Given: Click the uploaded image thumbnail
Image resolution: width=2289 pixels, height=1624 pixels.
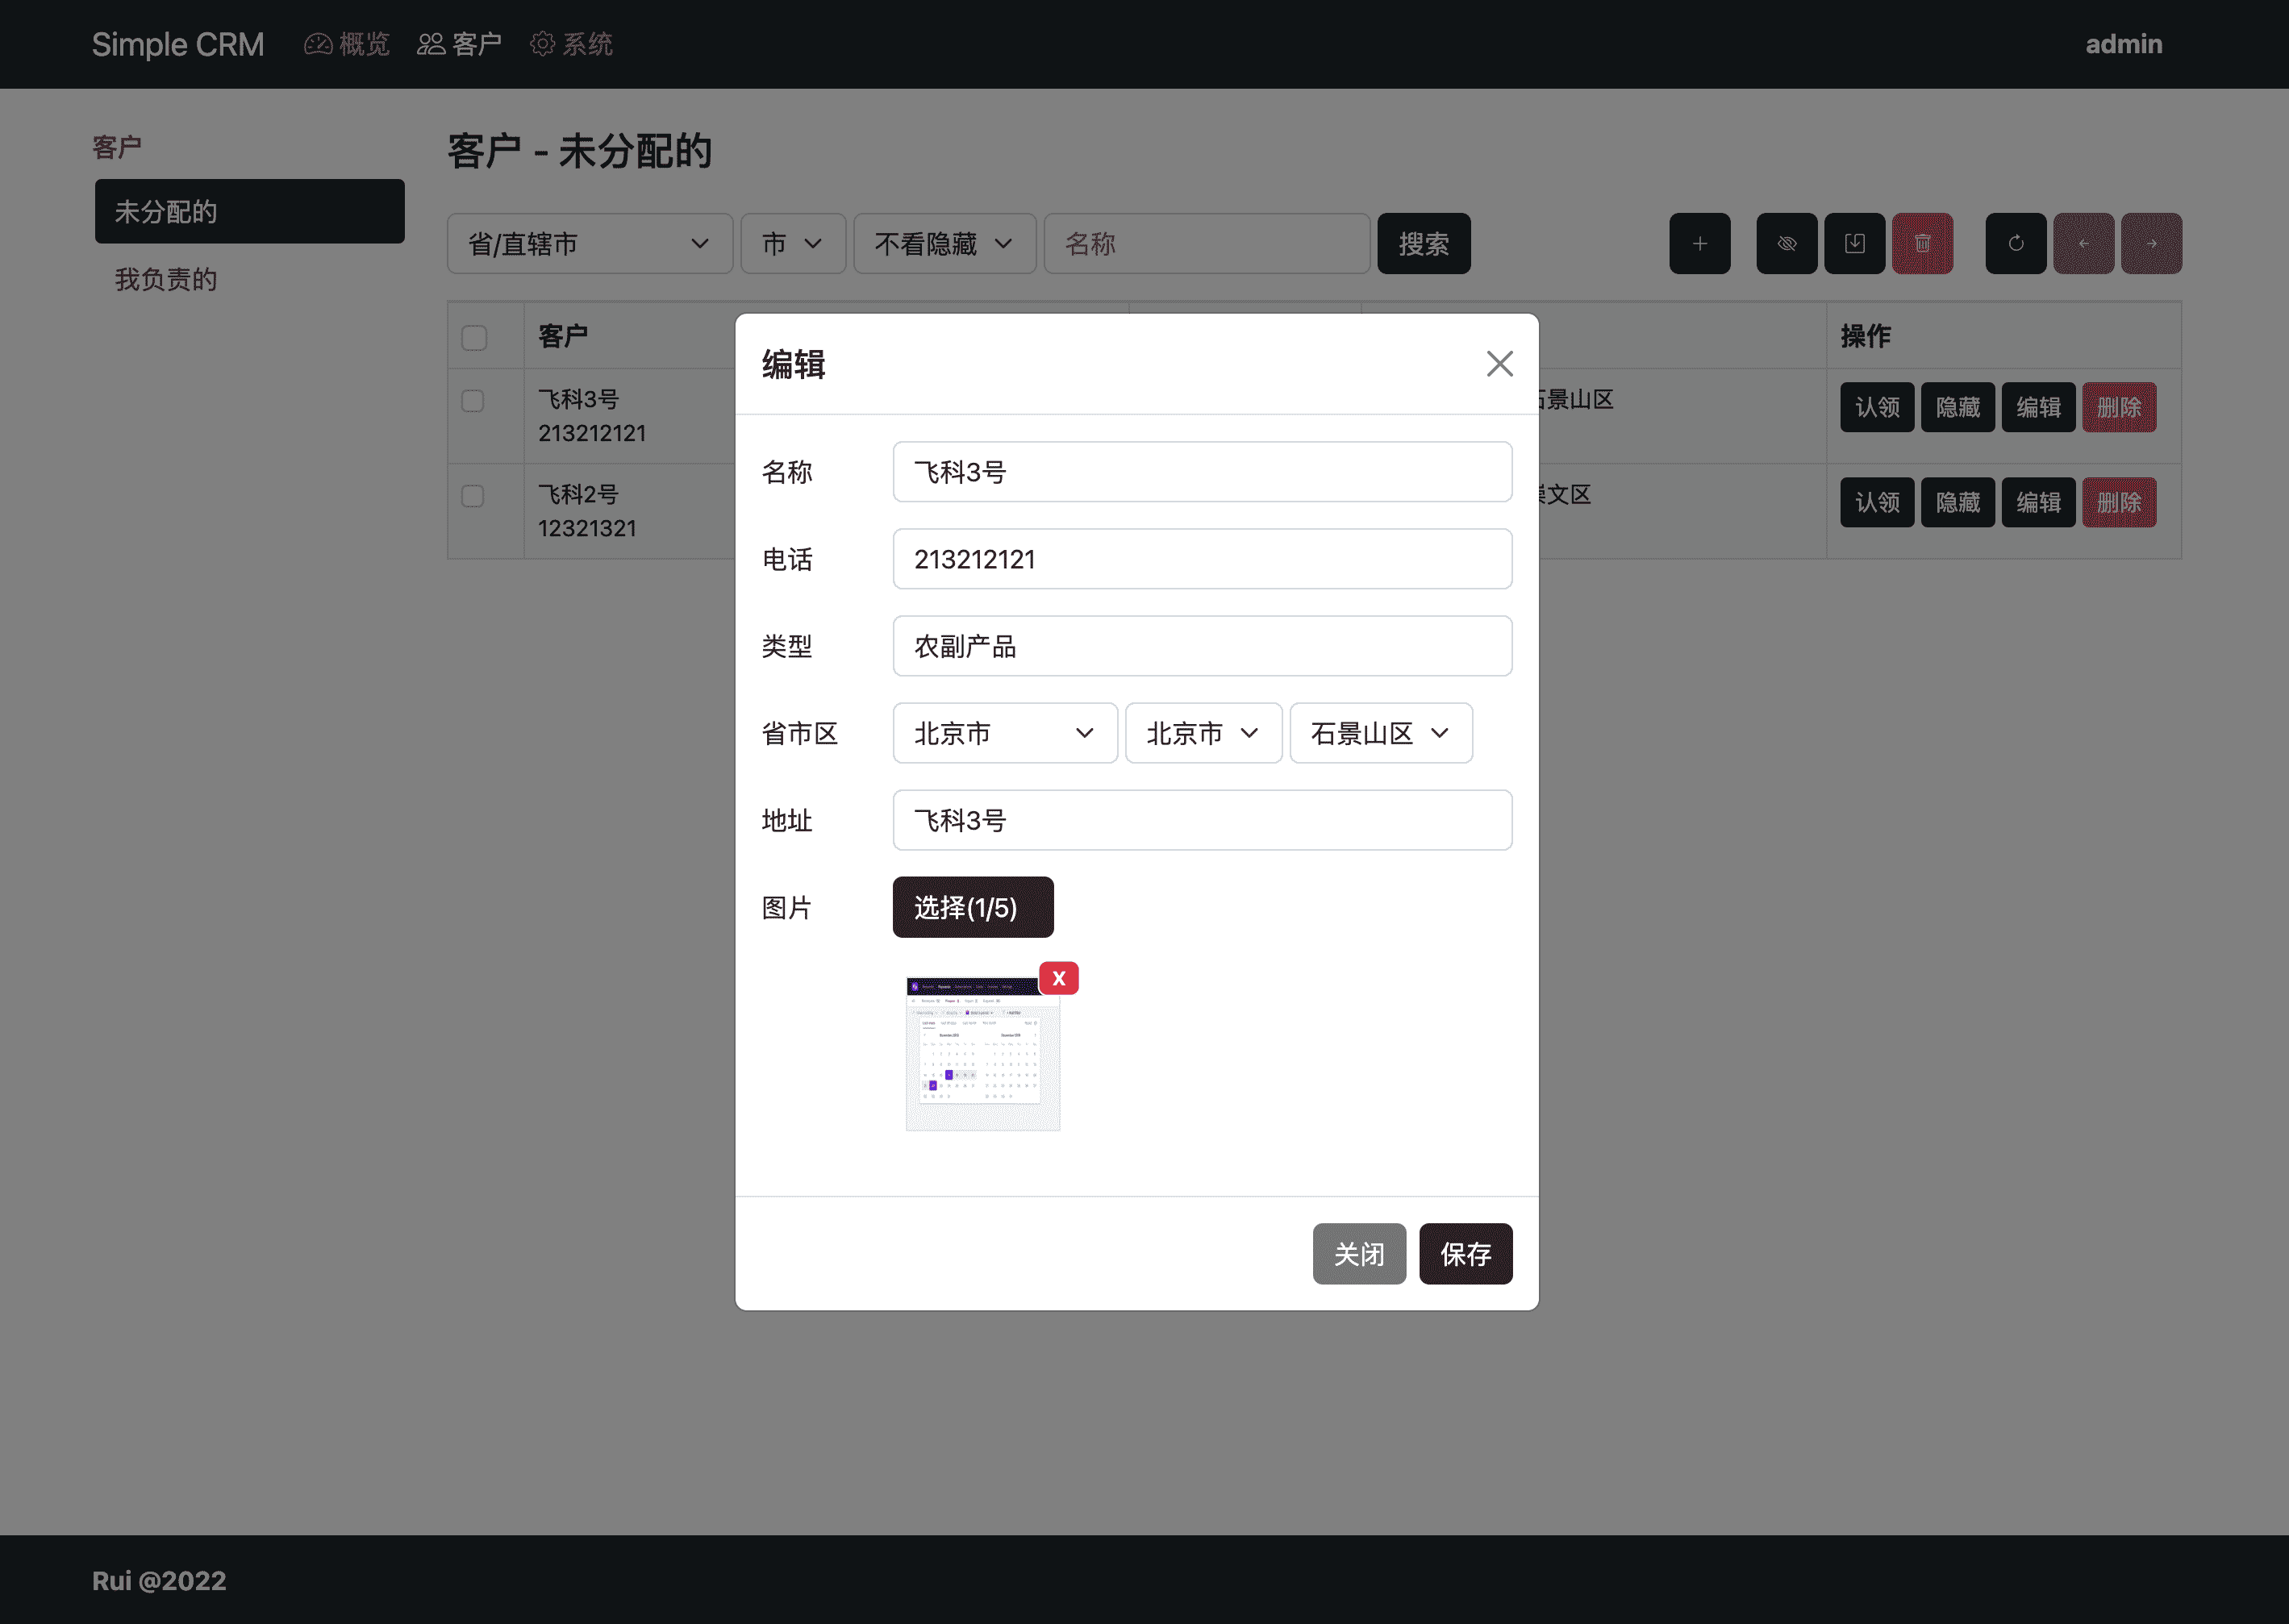Looking at the screenshot, I should (982, 1055).
